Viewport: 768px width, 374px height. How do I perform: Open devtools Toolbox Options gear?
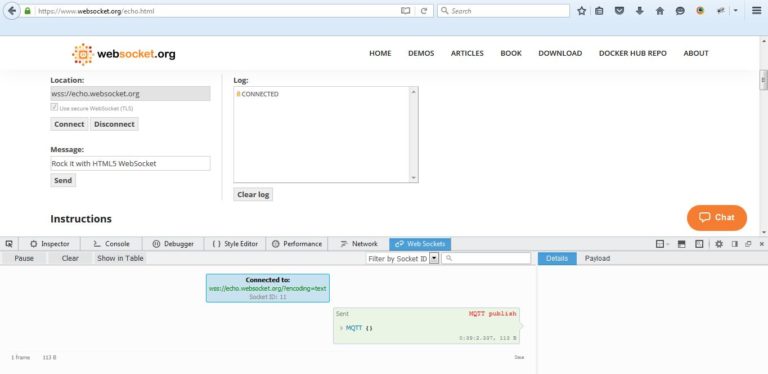pos(719,244)
